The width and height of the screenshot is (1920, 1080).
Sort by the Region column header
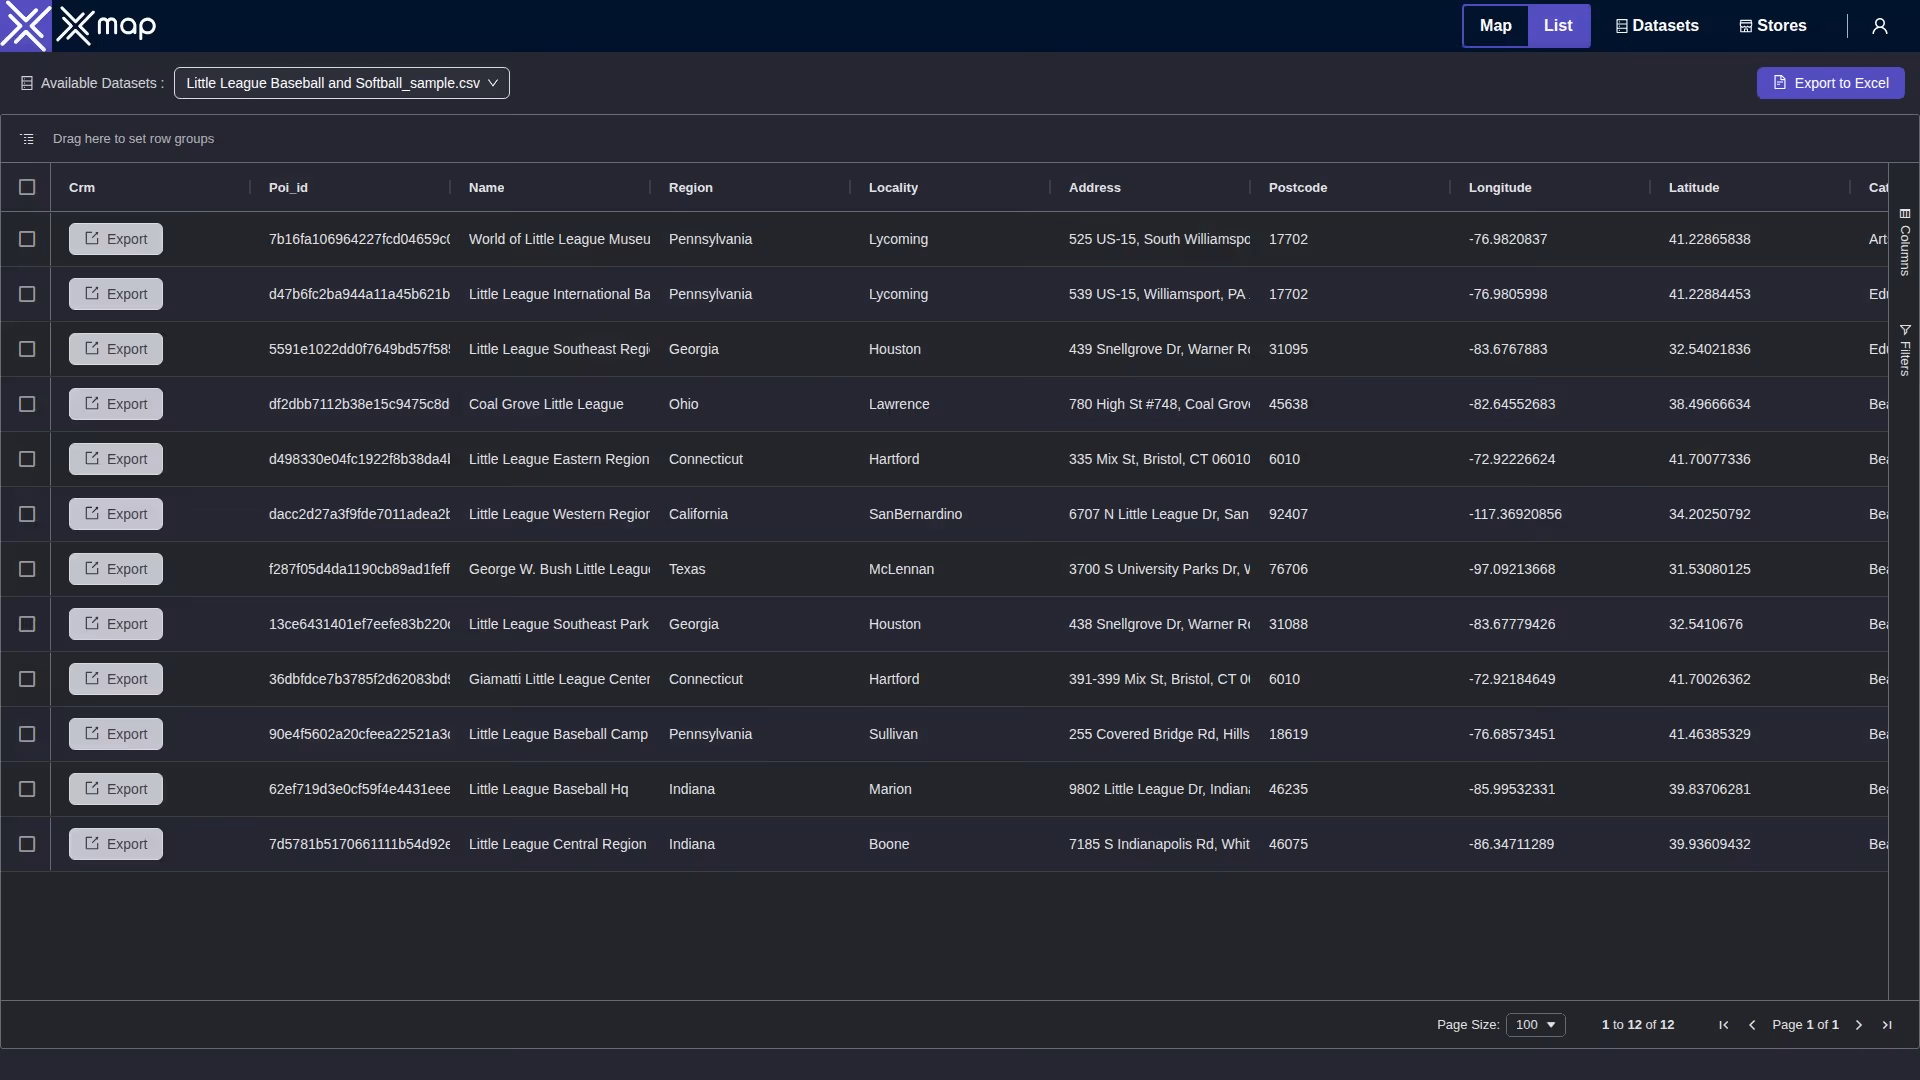[691, 187]
